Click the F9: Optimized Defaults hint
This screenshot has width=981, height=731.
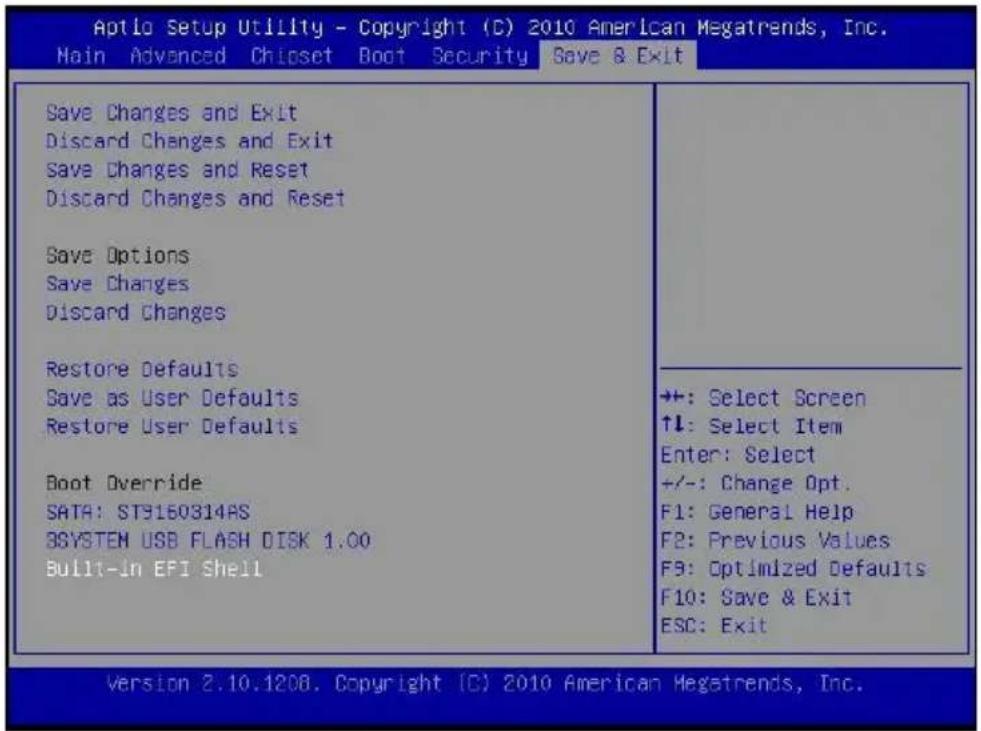[793, 569]
